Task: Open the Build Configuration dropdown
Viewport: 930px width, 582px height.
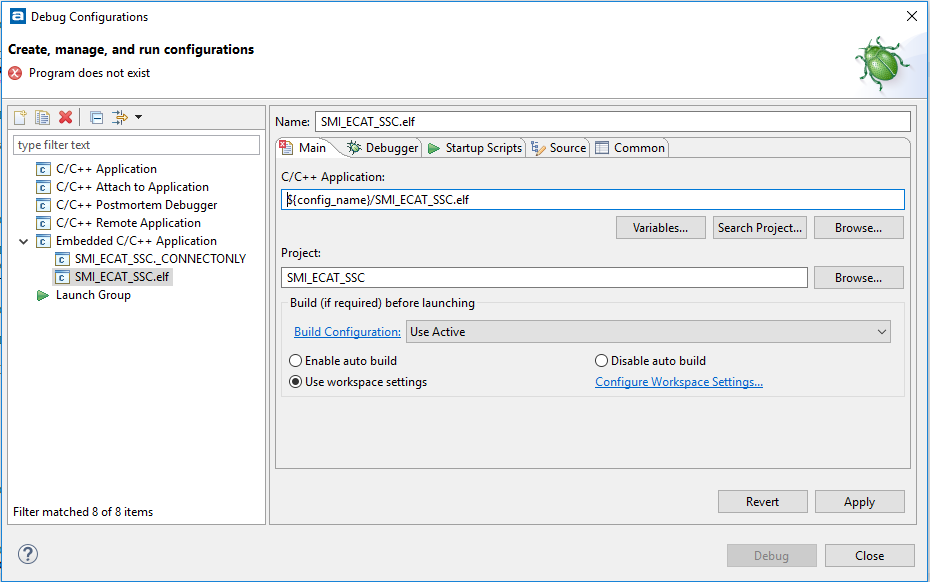Action: [x=648, y=332]
